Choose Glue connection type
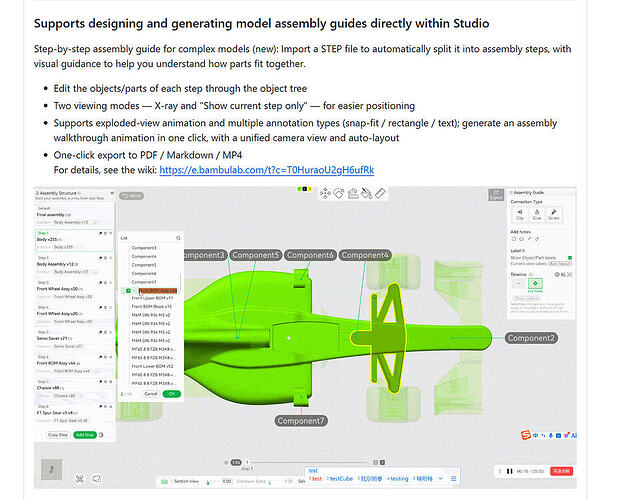Viewport: 634px width, 500px height. pos(537,214)
